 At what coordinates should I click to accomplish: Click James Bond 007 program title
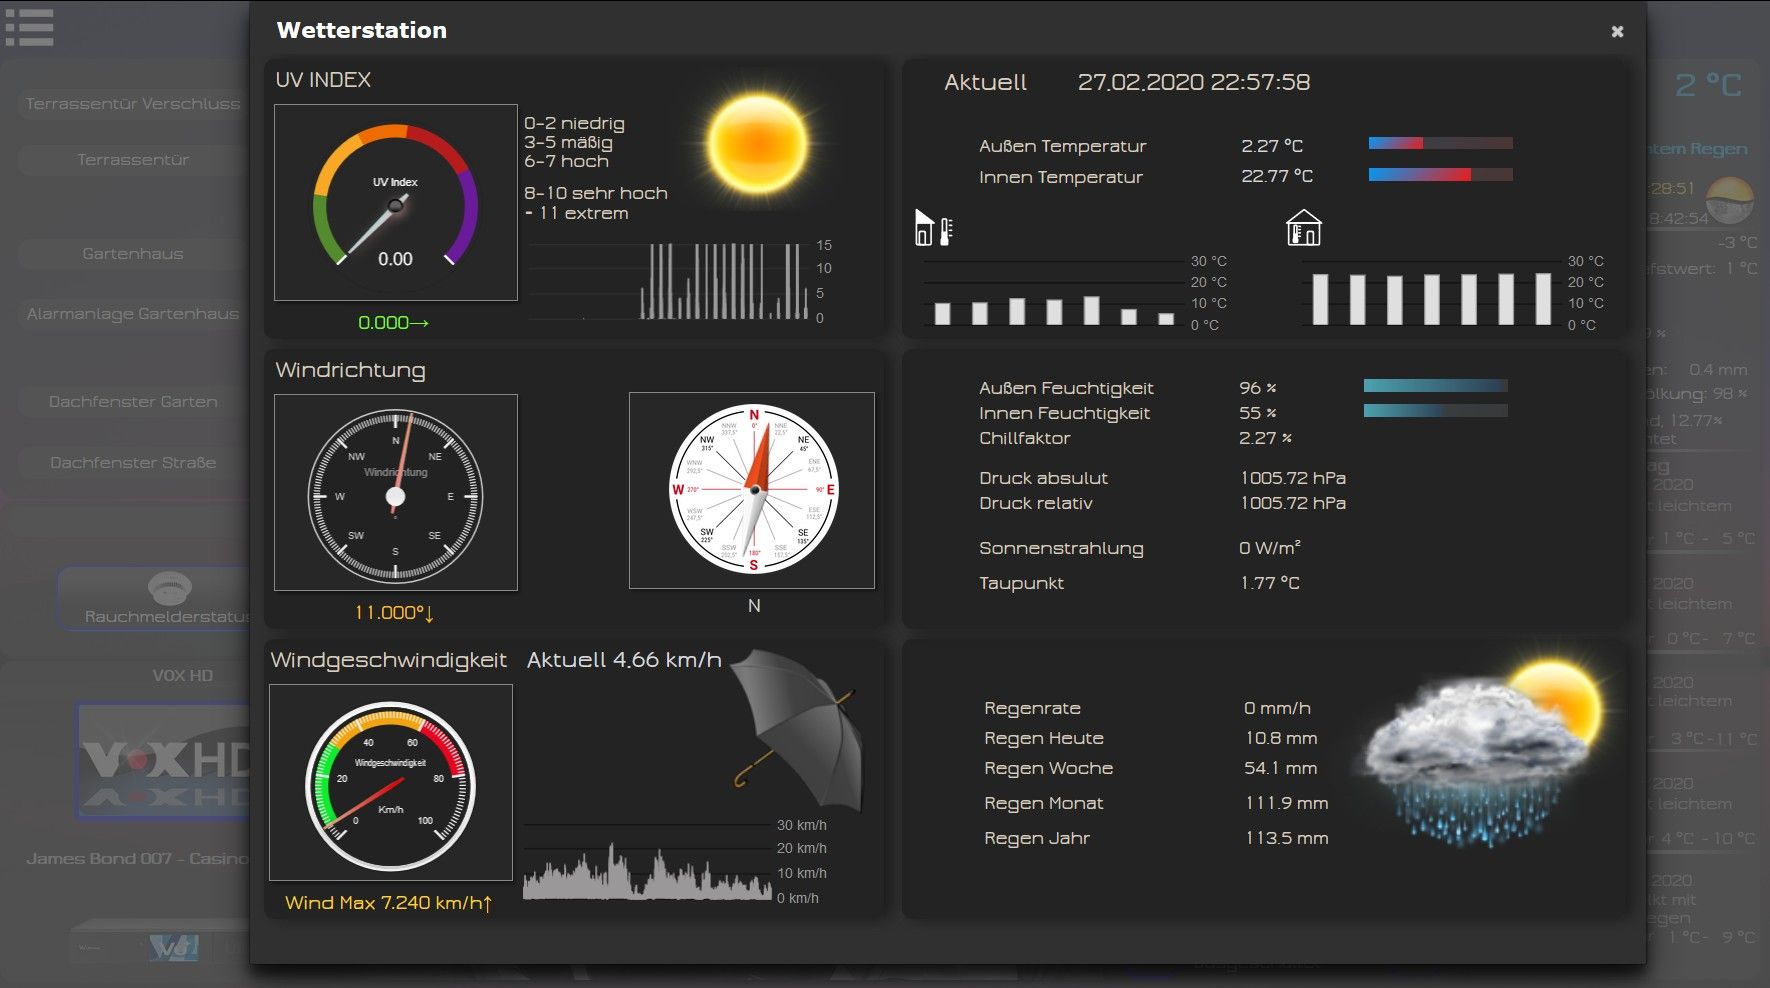(x=137, y=859)
